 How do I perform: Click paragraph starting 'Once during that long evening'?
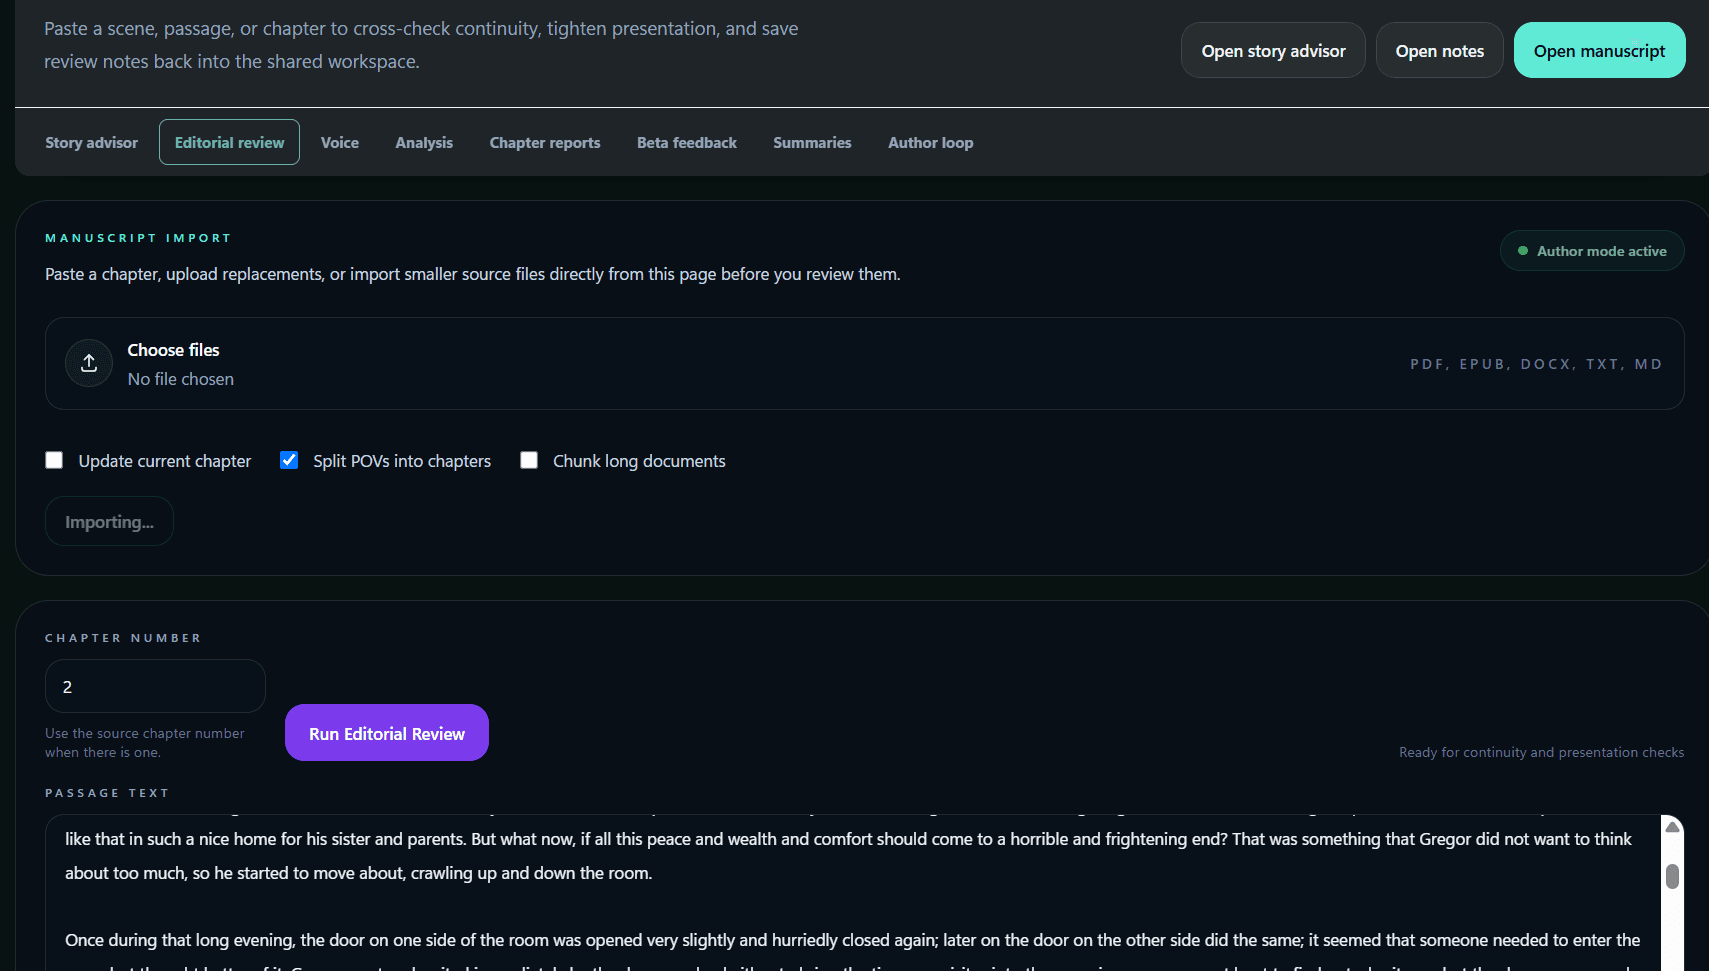(x=853, y=948)
